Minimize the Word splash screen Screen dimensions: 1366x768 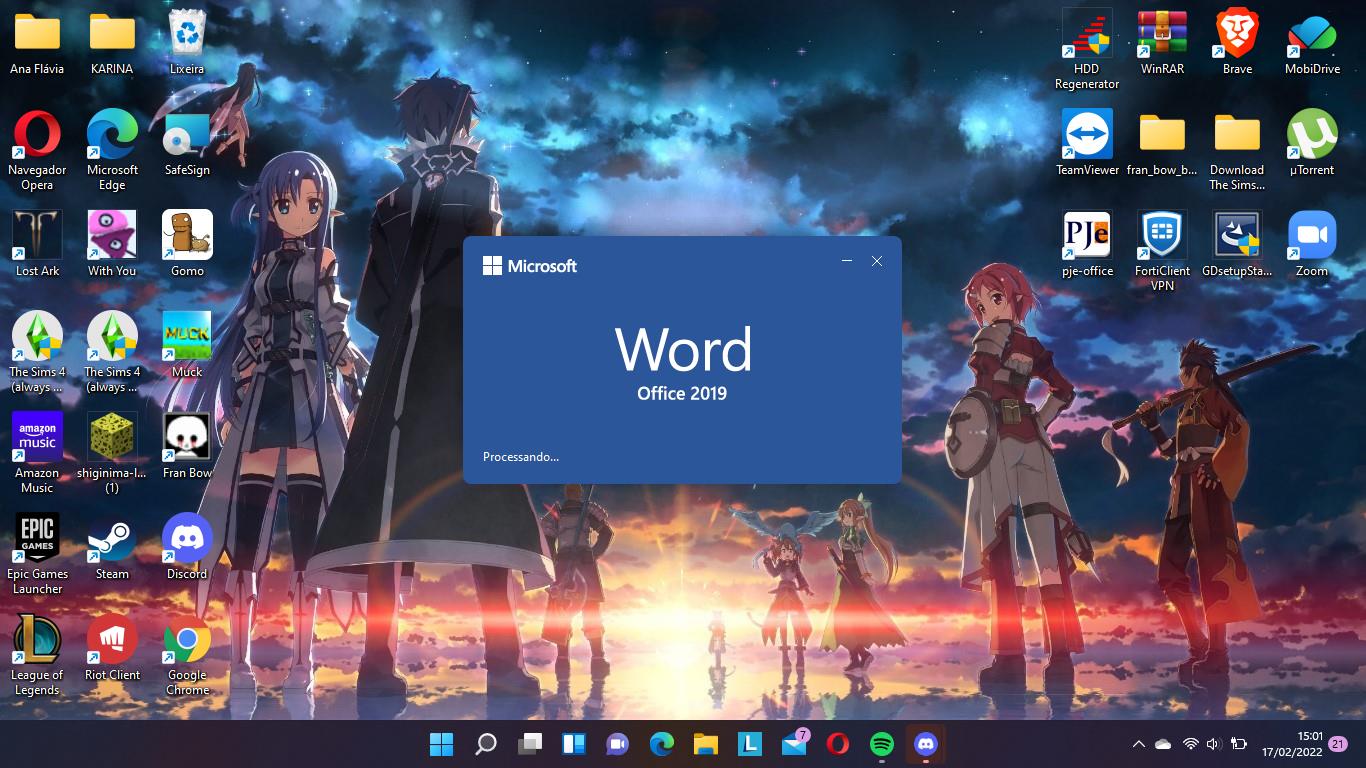pyautogui.click(x=847, y=261)
